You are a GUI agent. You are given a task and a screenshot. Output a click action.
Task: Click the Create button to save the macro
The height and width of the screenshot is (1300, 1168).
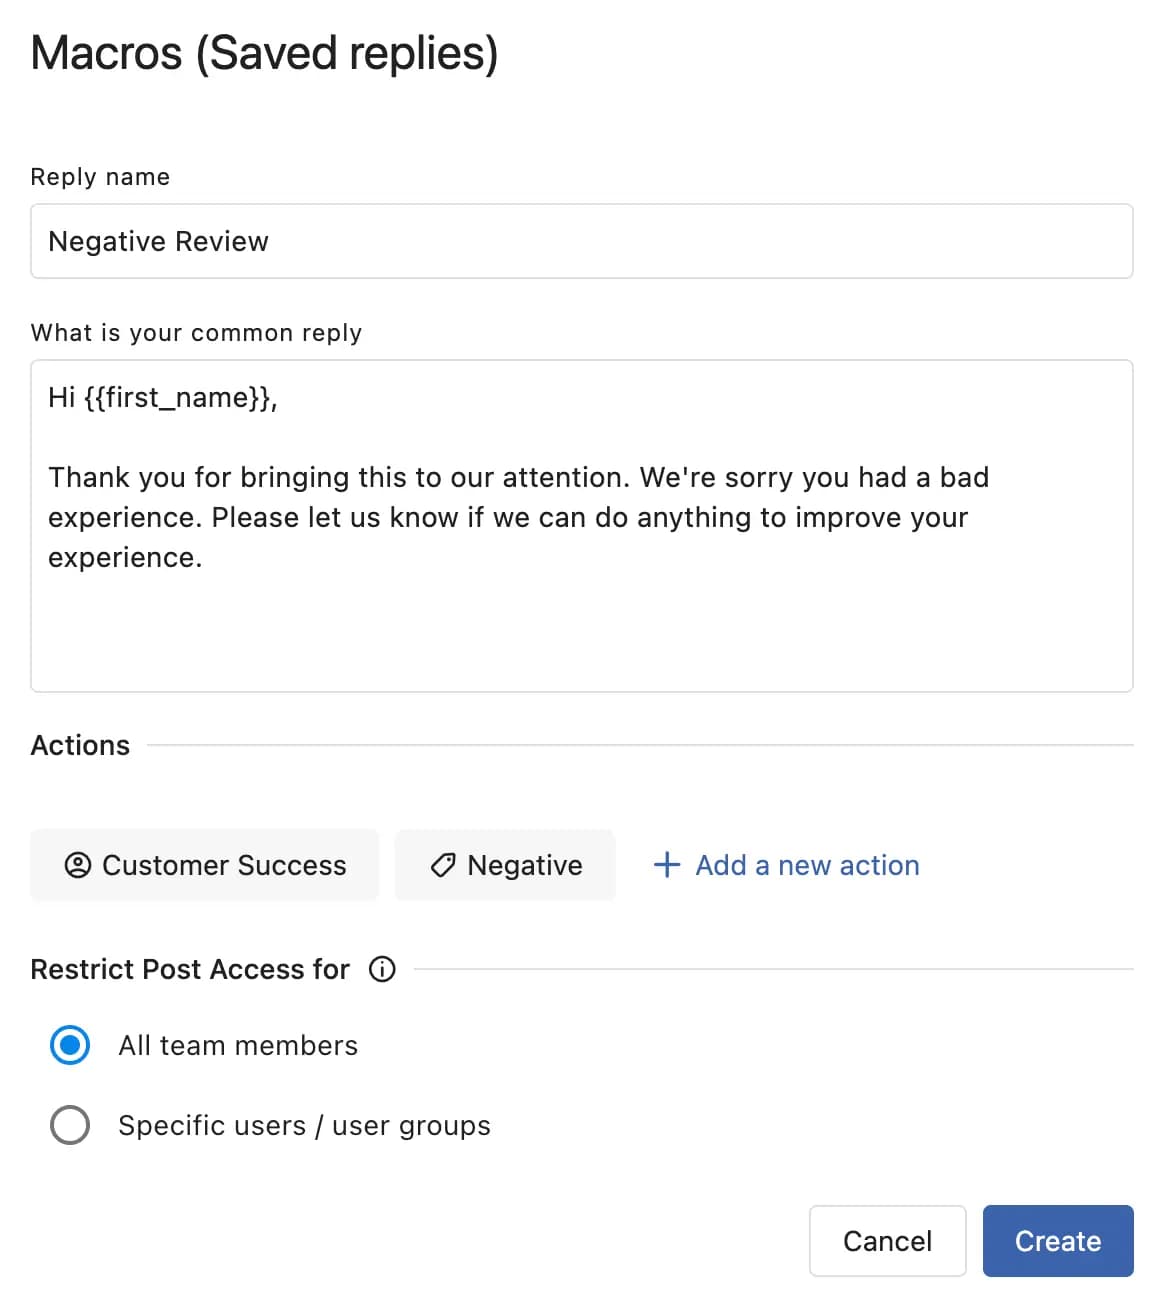pos(1058,1241)
